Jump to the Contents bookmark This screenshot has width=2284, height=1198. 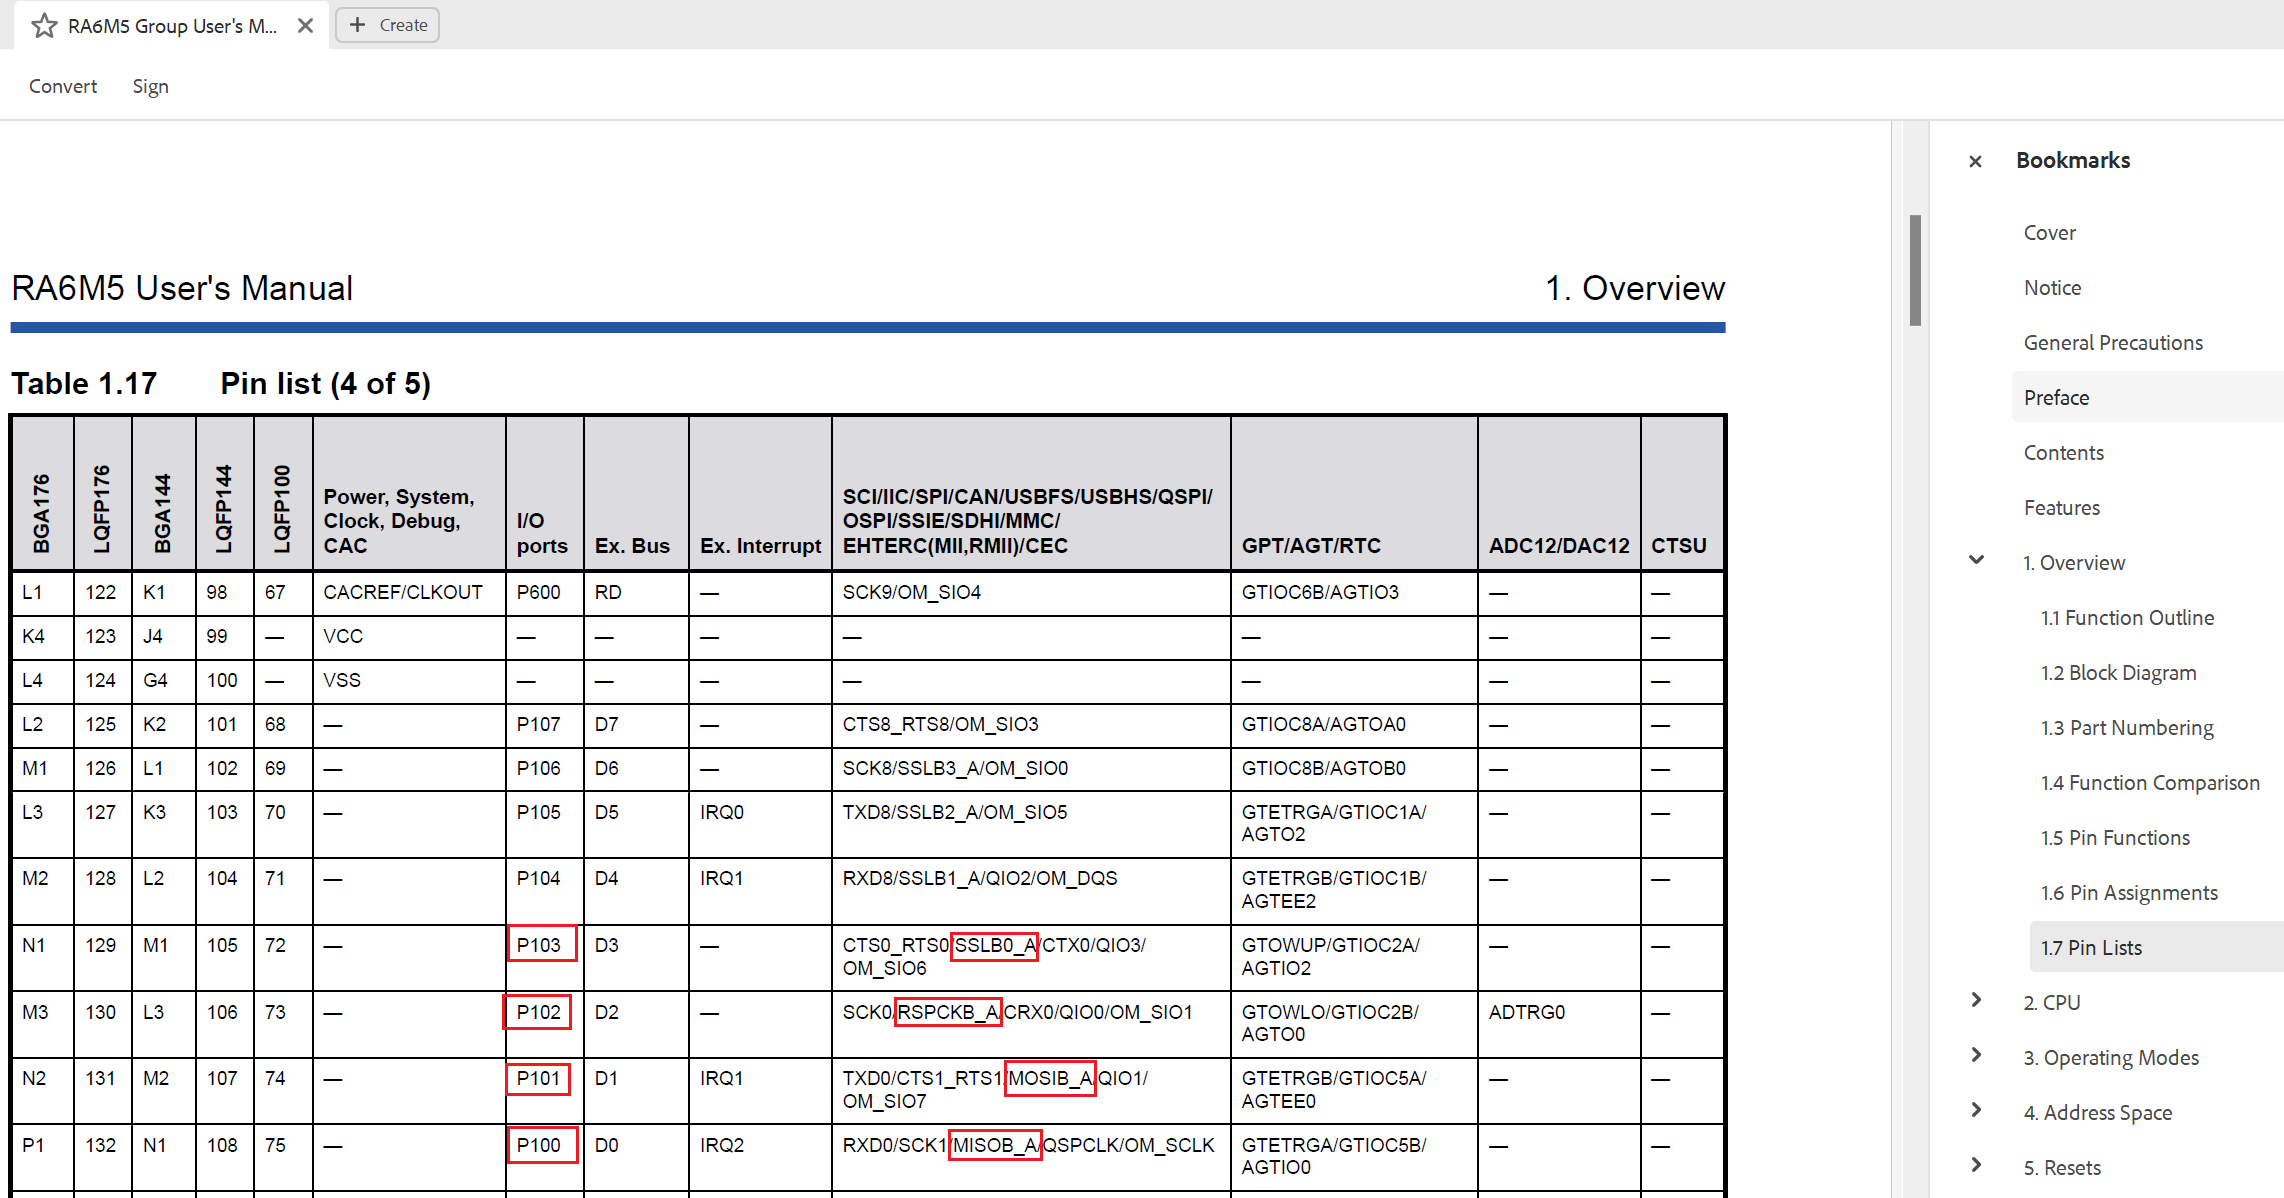[2063, 452]
